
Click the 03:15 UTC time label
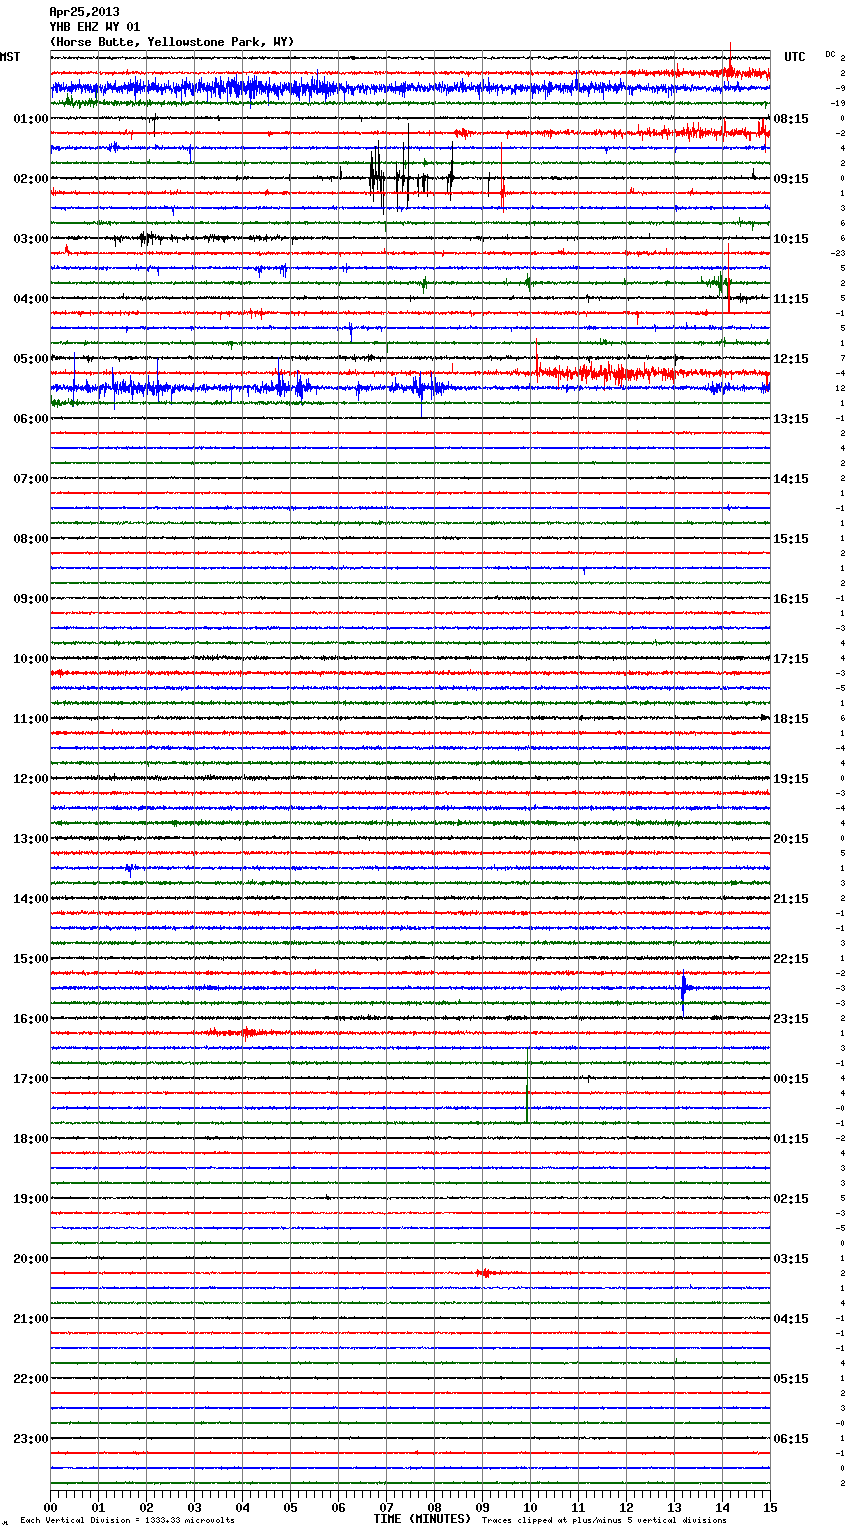[x=791, y=1259]
